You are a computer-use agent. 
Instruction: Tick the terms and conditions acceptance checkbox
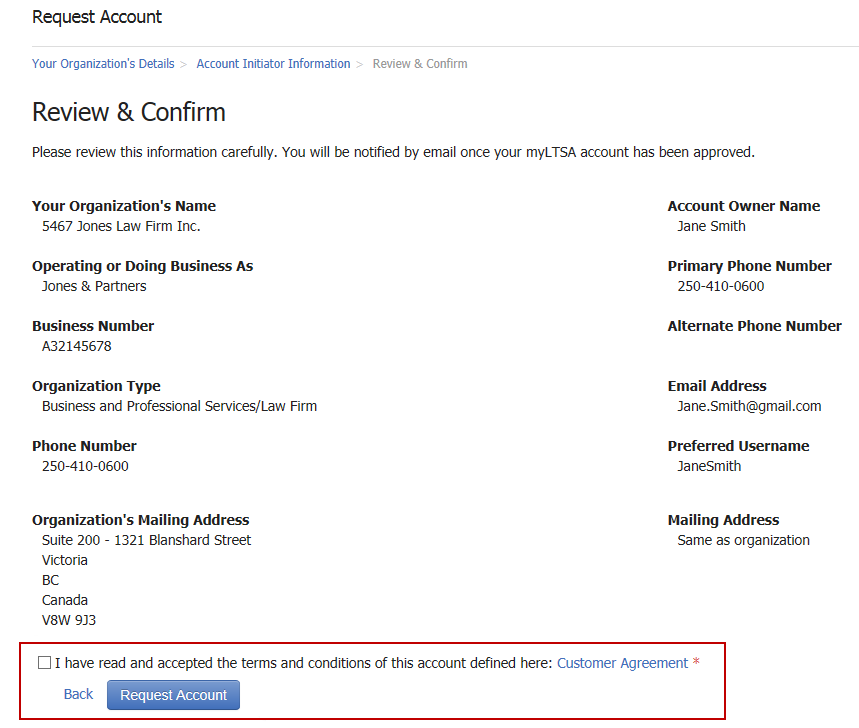click(x=44, y=662)
